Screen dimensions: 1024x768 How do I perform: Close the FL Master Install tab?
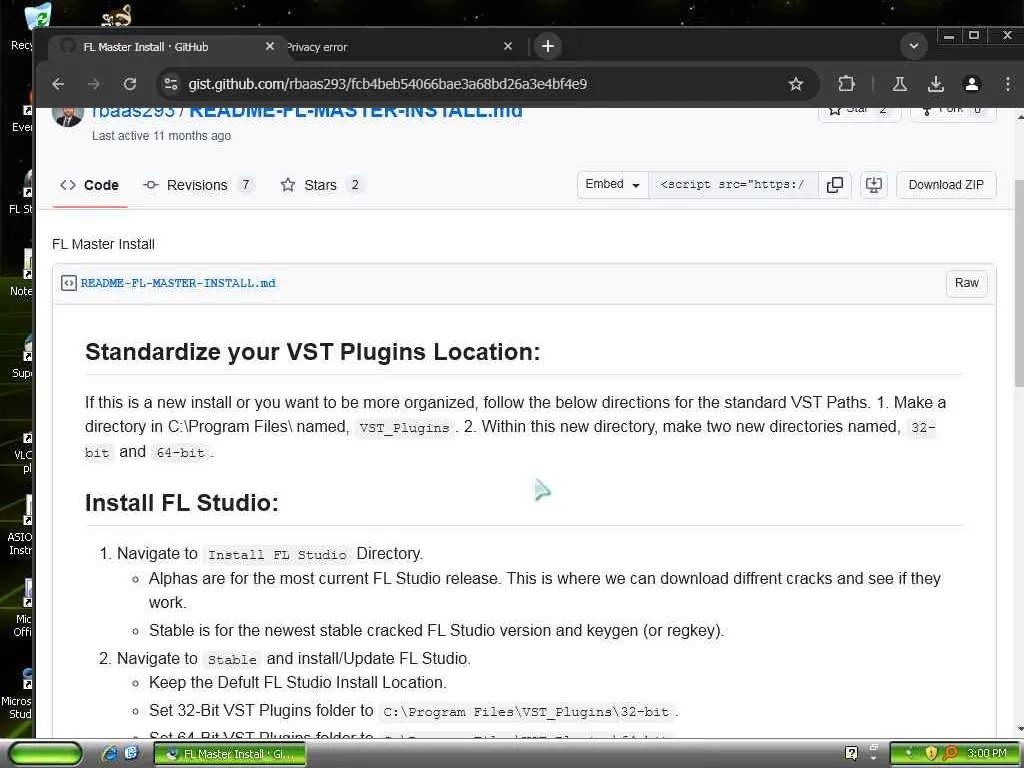270,46
